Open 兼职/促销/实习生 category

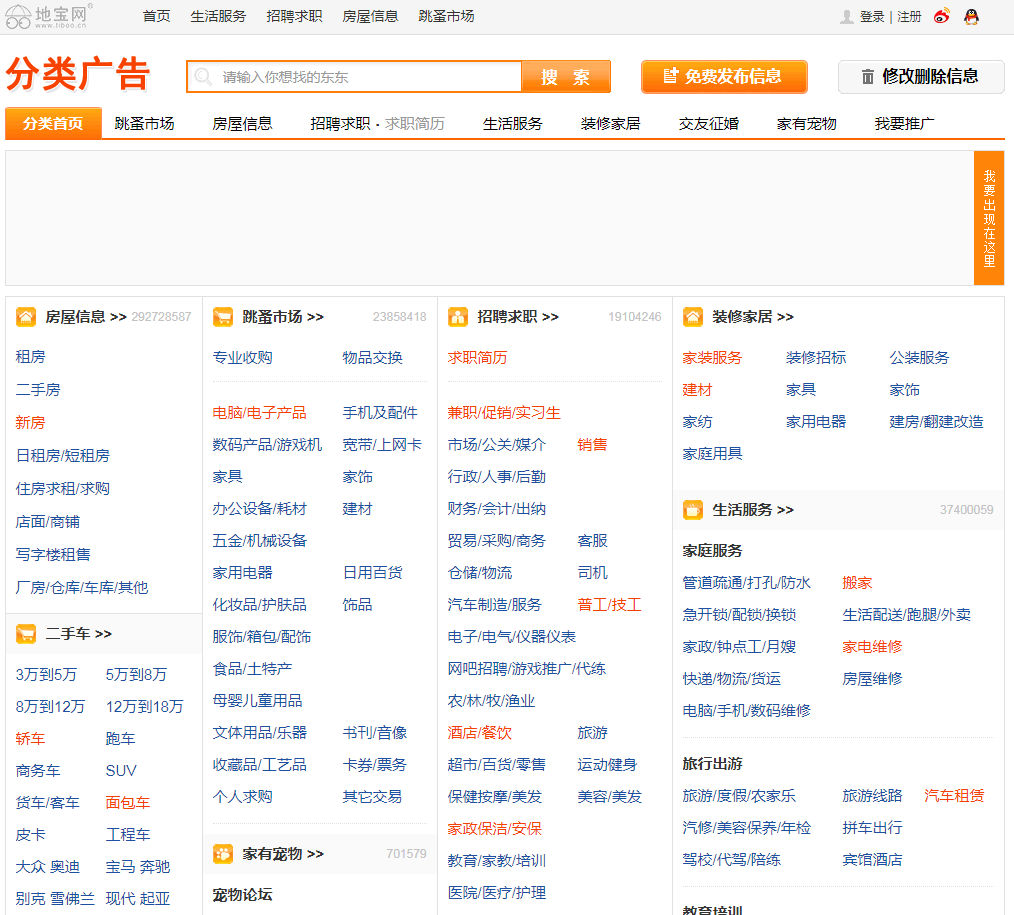point(504,413)
